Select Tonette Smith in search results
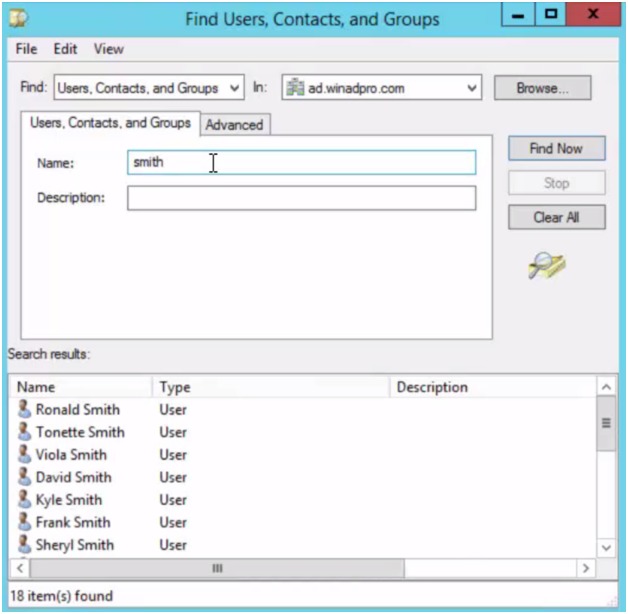The image size is (628, 614). point(80,432)
